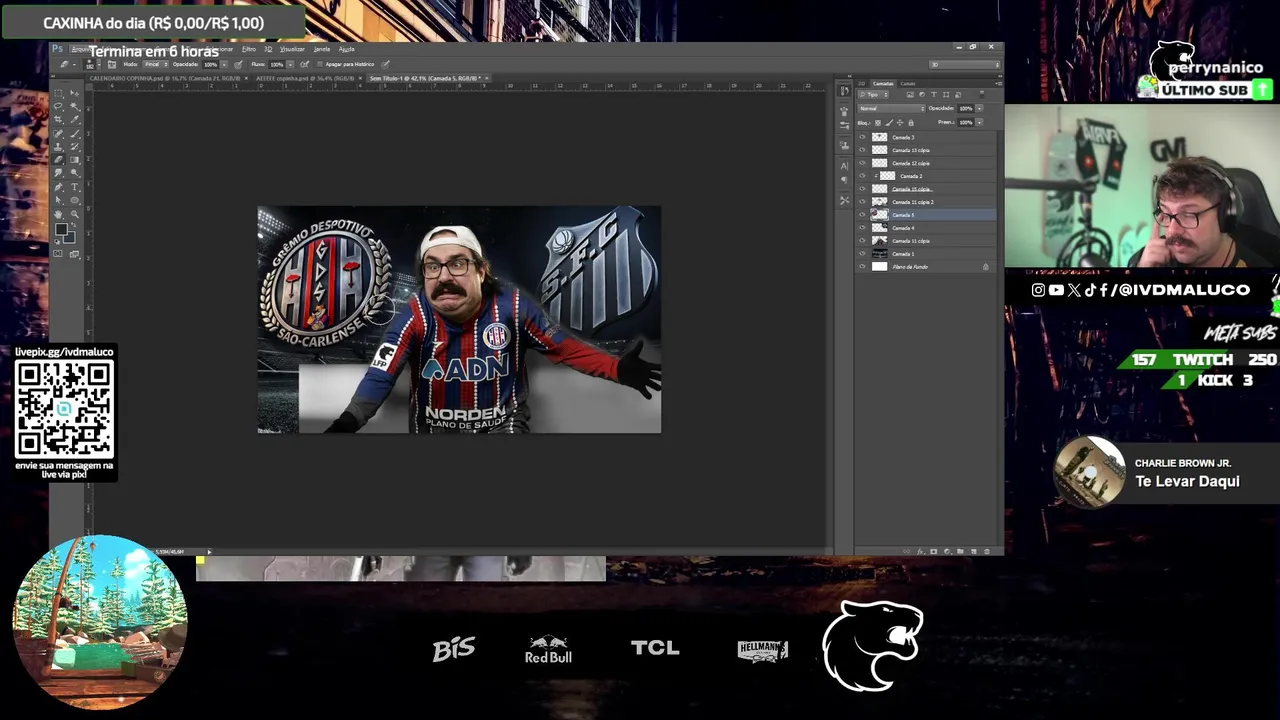Select the Rectangular Marquee tool
The height and width of the screenshot is (720, 1280).
(x=58, y=93)
